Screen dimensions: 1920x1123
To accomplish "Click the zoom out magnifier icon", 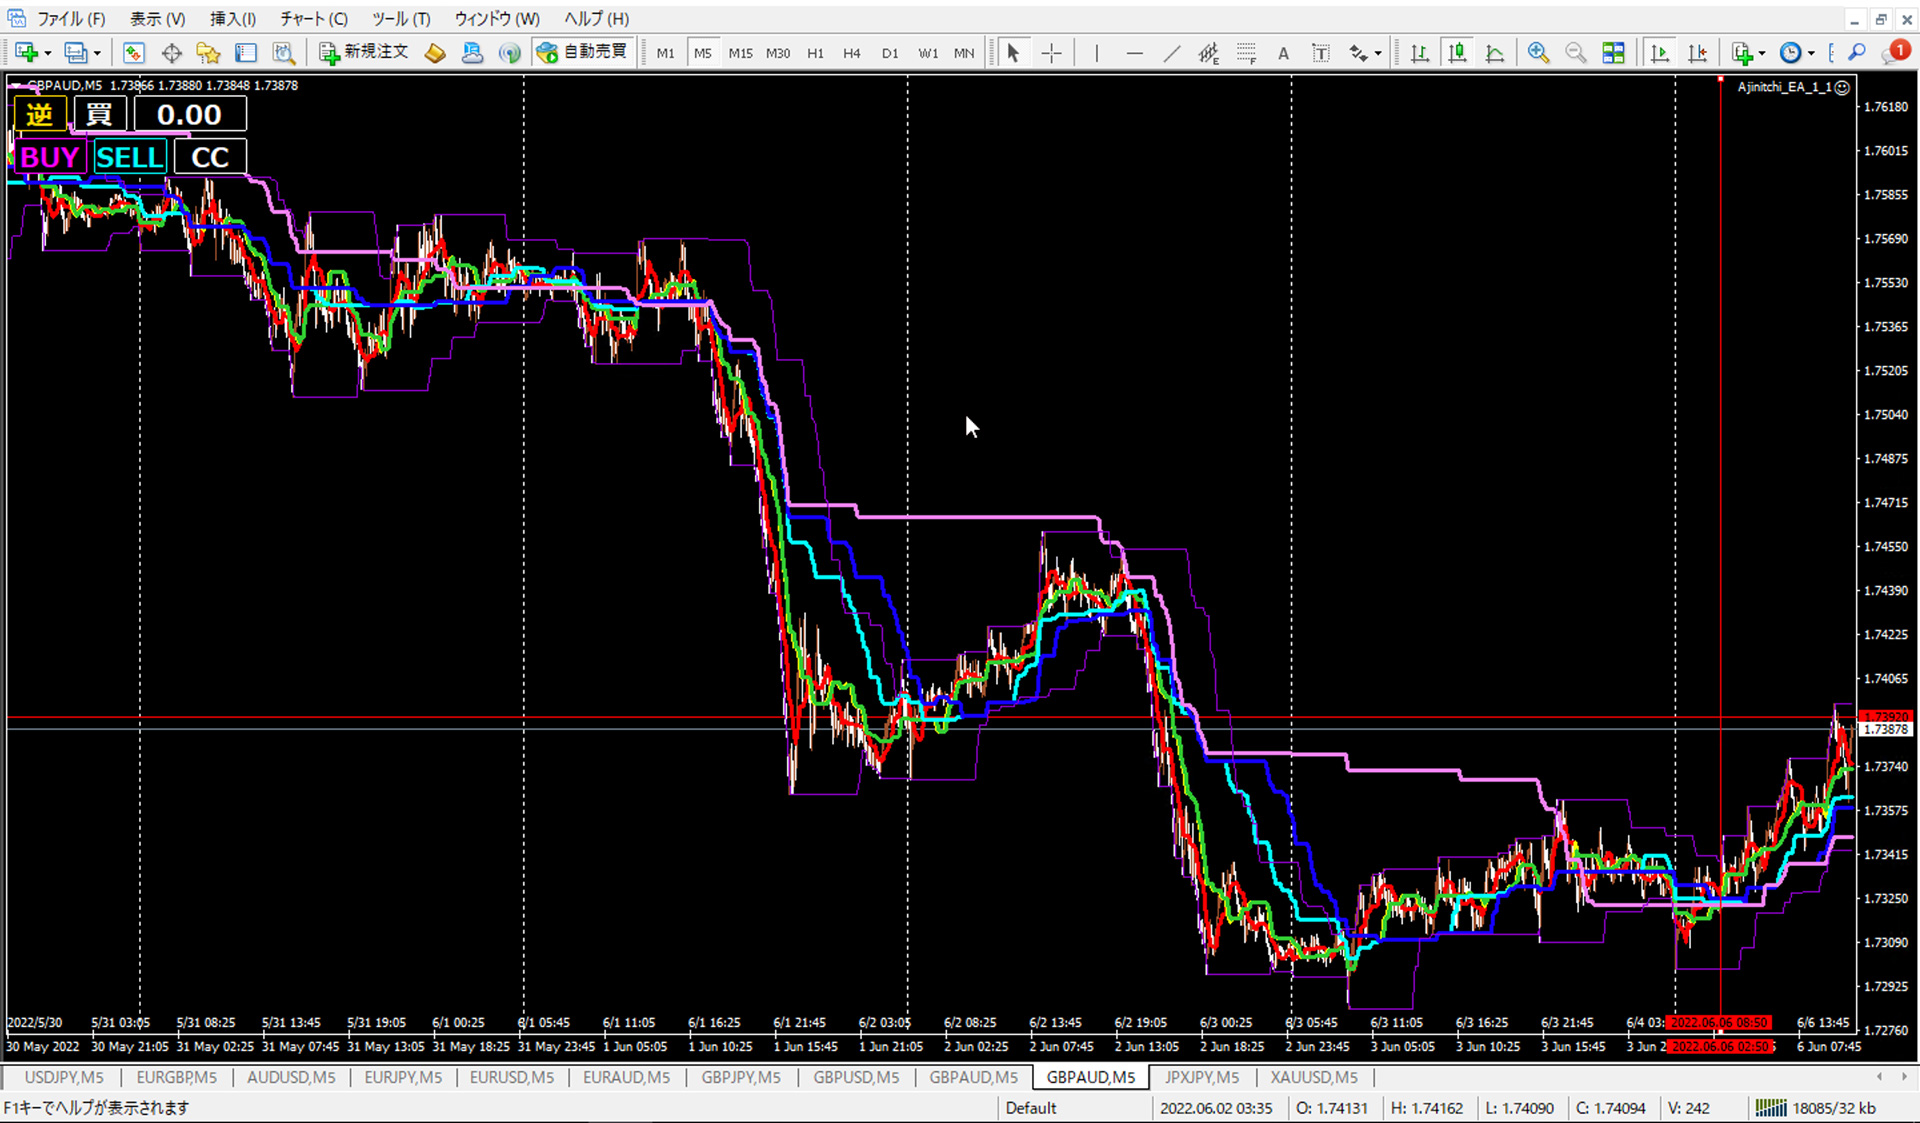I will pos(1575,53).
